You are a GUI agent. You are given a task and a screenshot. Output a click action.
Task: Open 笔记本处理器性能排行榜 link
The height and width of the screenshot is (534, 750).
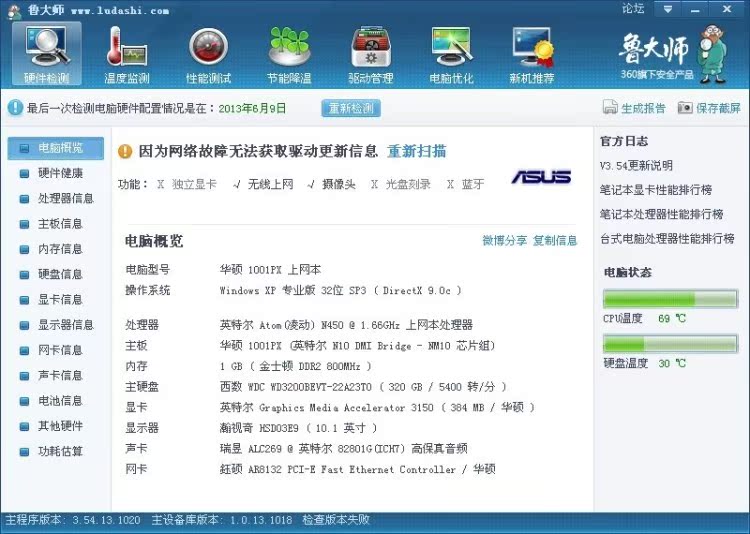(662, 214)
